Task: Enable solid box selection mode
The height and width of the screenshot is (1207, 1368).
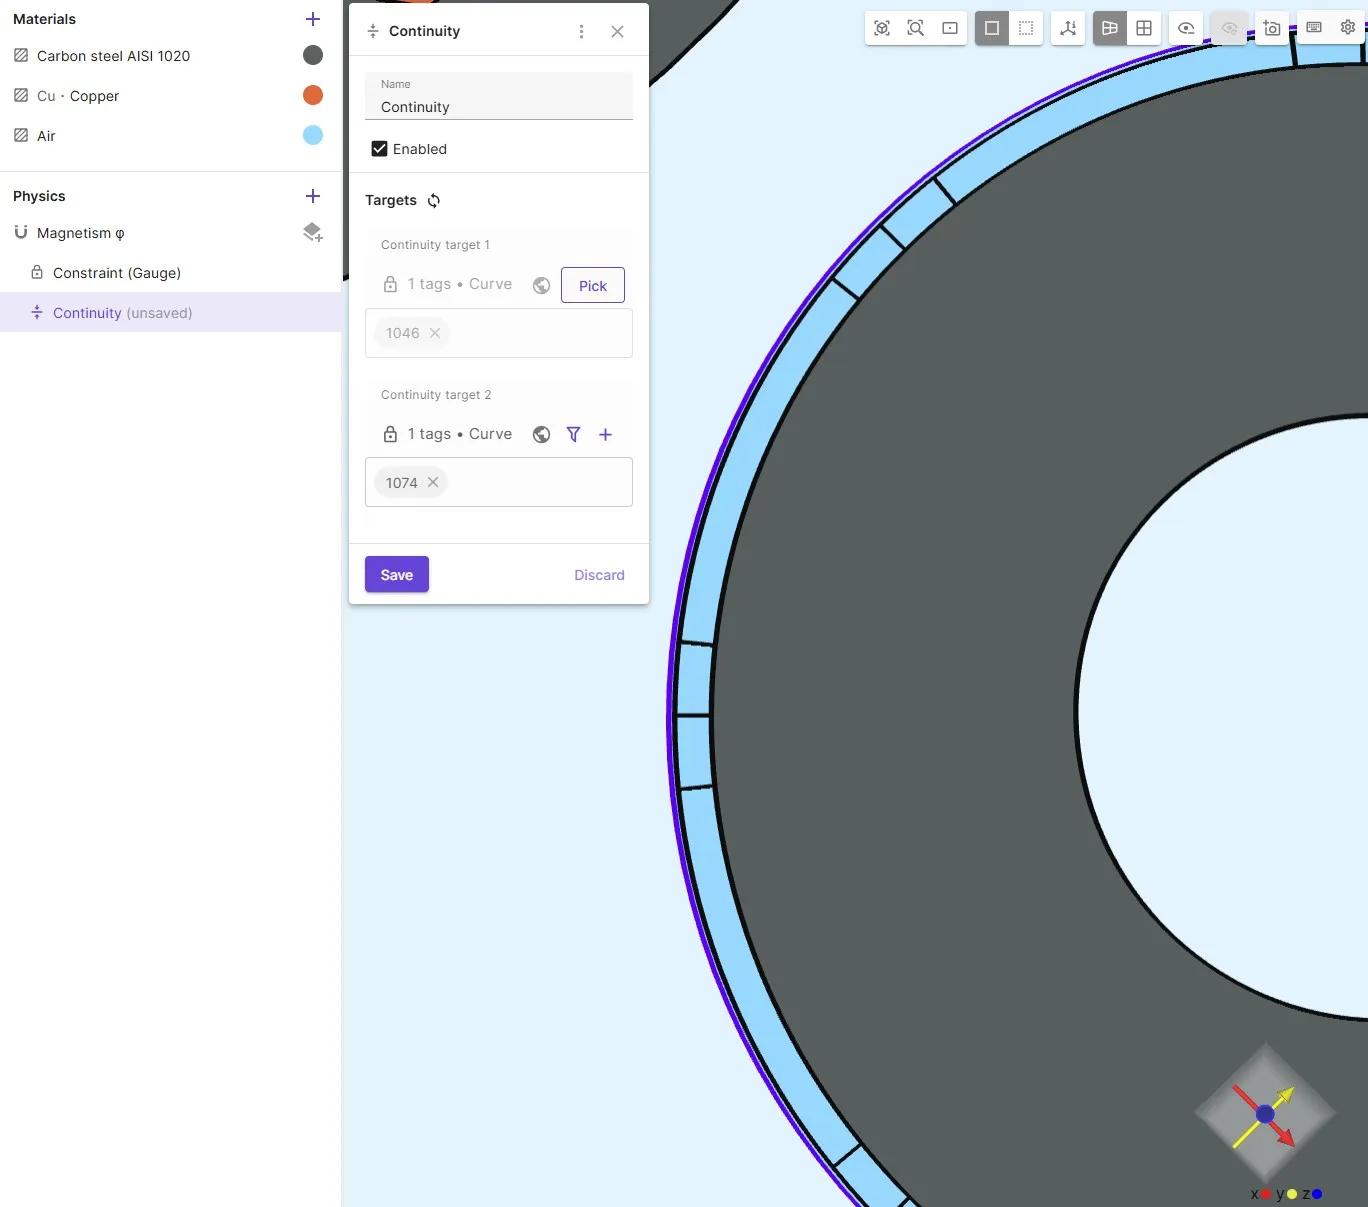Action: click(x=992, y=28)
